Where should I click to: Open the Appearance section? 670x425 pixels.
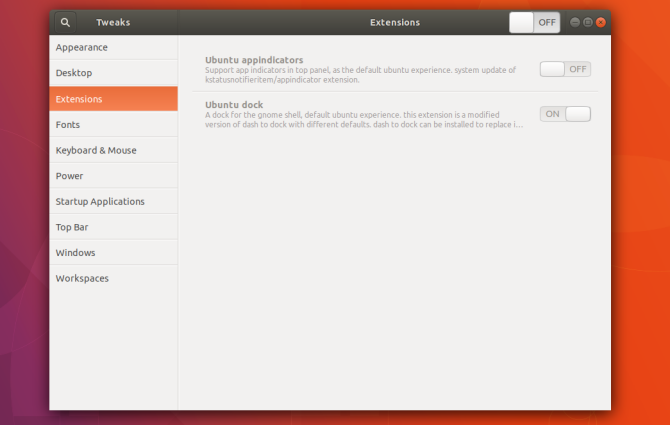point(113,47)
